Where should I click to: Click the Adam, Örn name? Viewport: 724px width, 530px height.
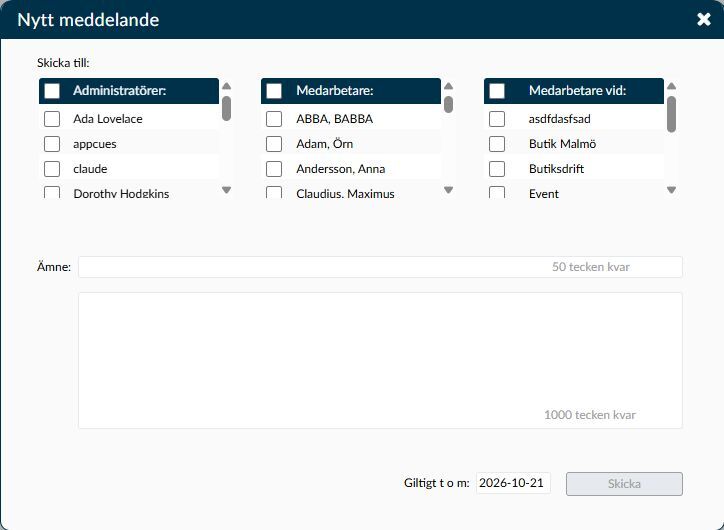324,144
